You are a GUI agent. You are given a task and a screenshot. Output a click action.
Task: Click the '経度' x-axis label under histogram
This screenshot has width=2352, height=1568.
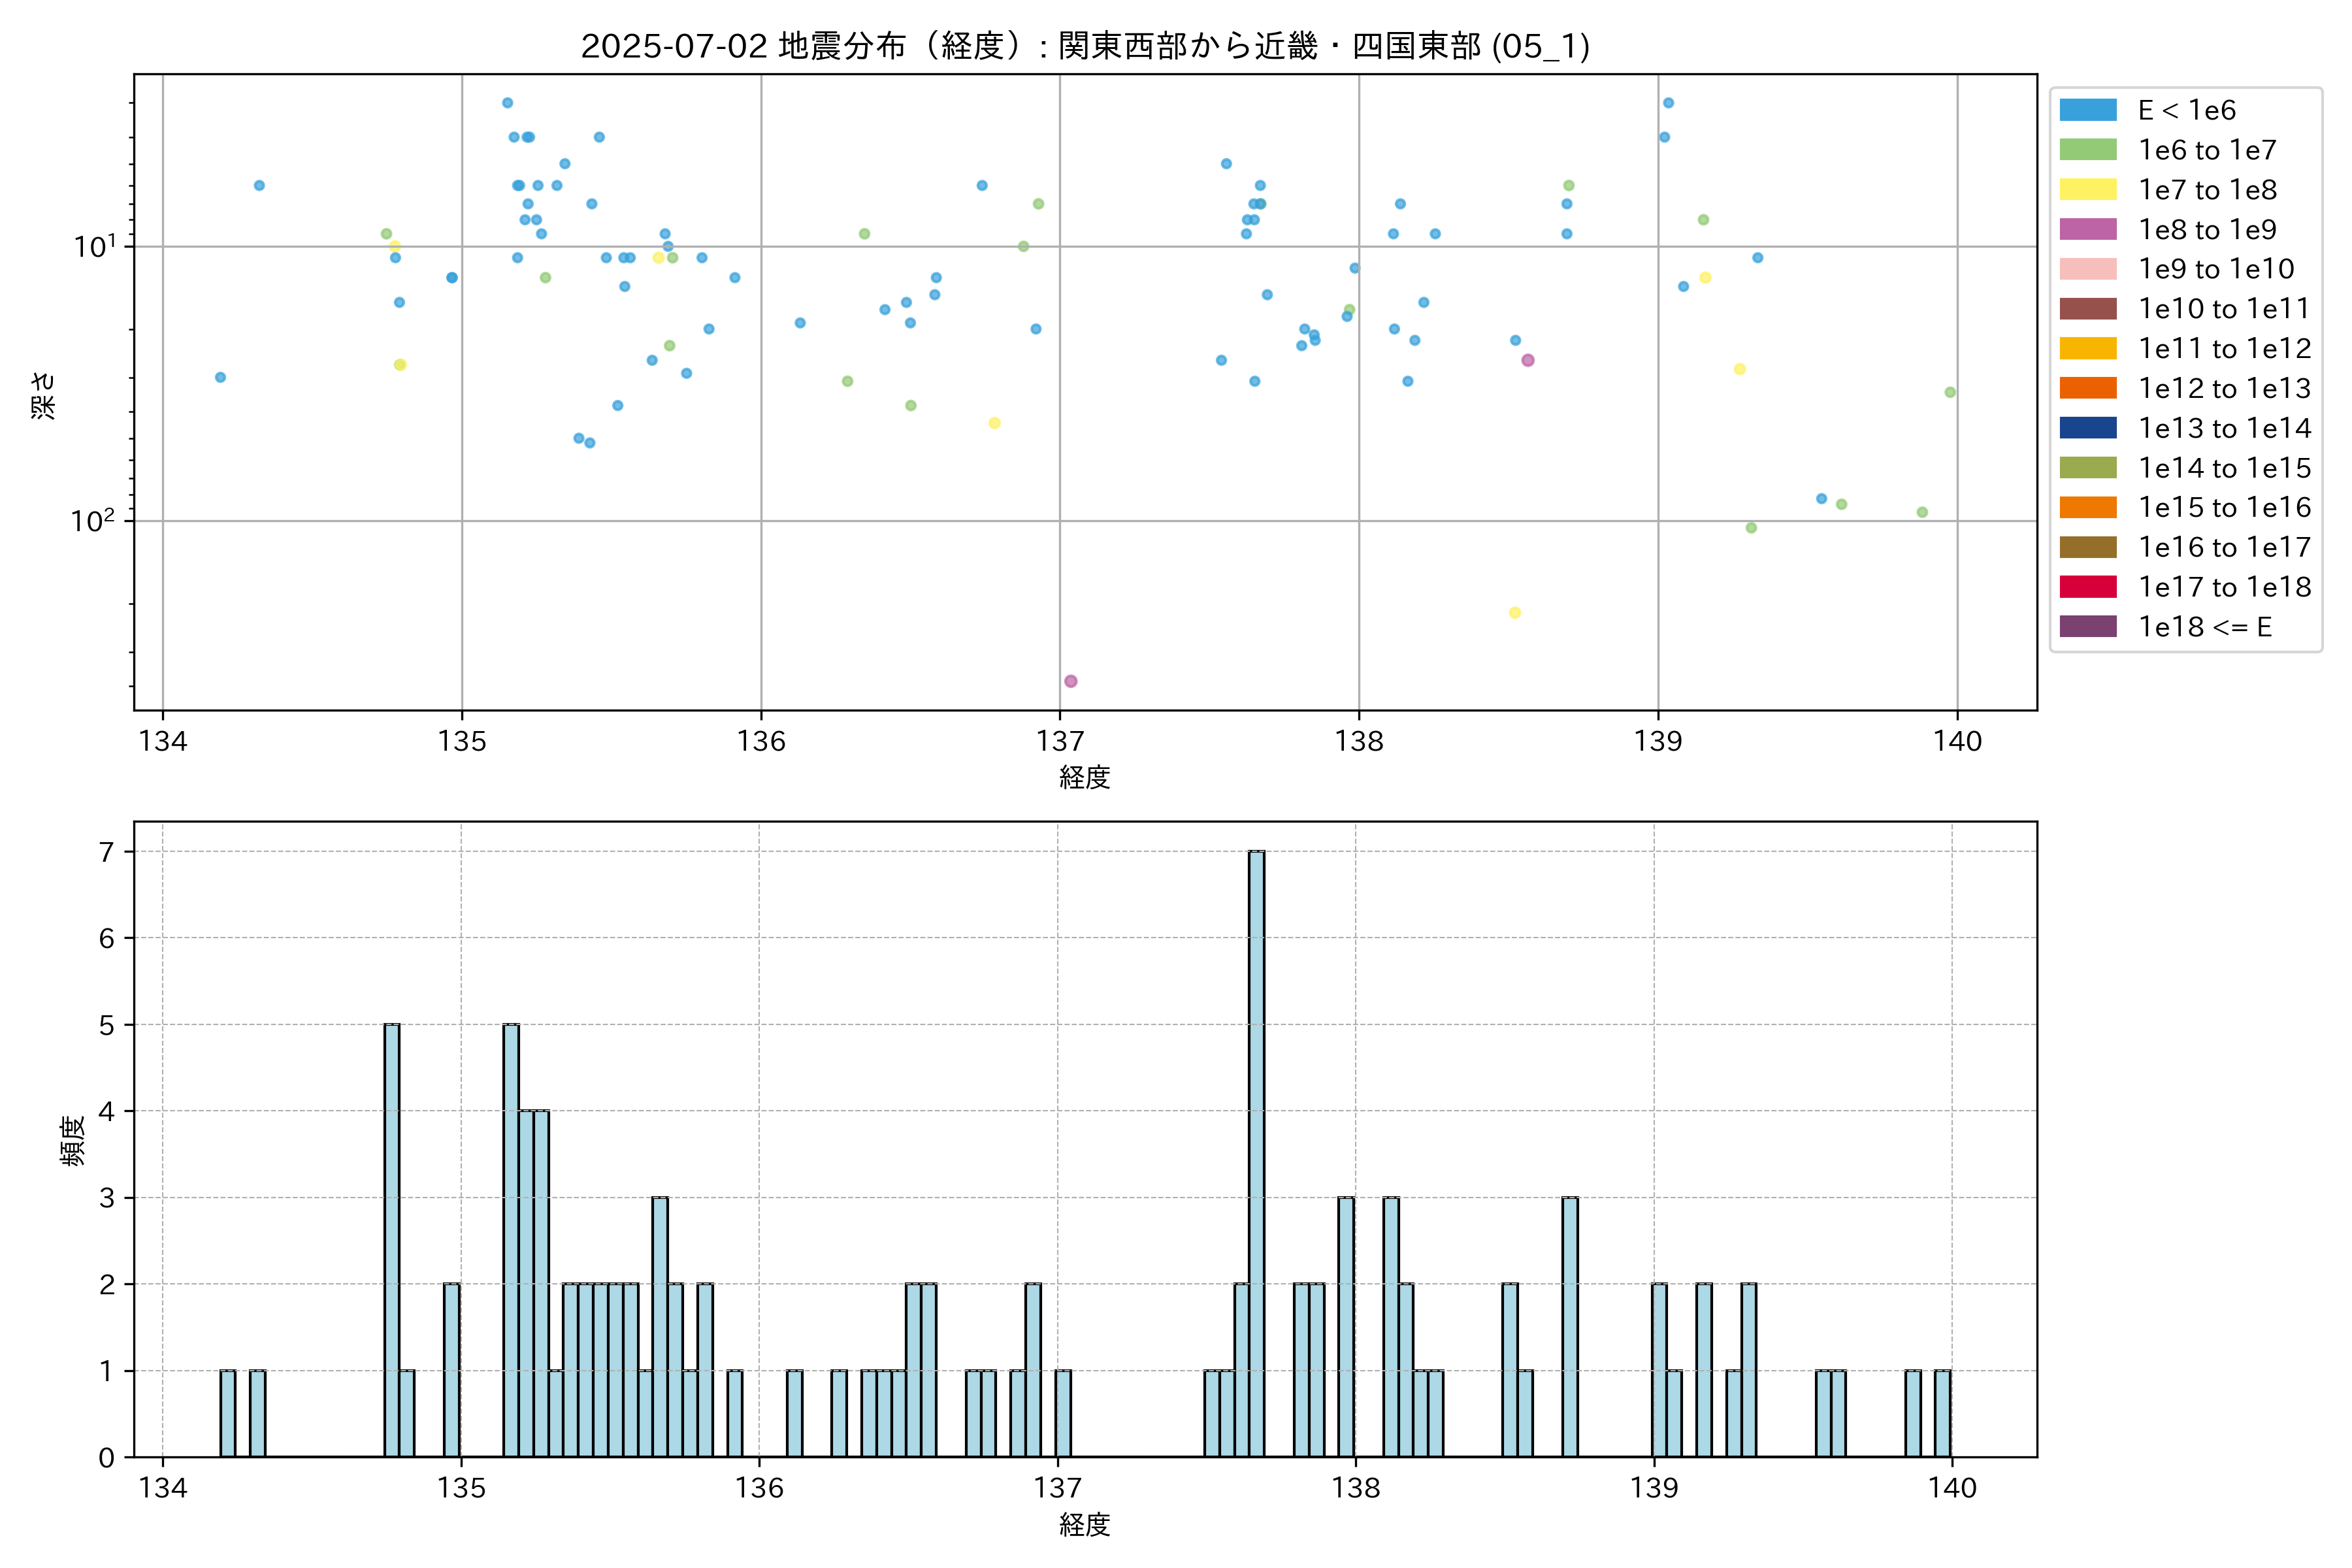point(1085,1524)
